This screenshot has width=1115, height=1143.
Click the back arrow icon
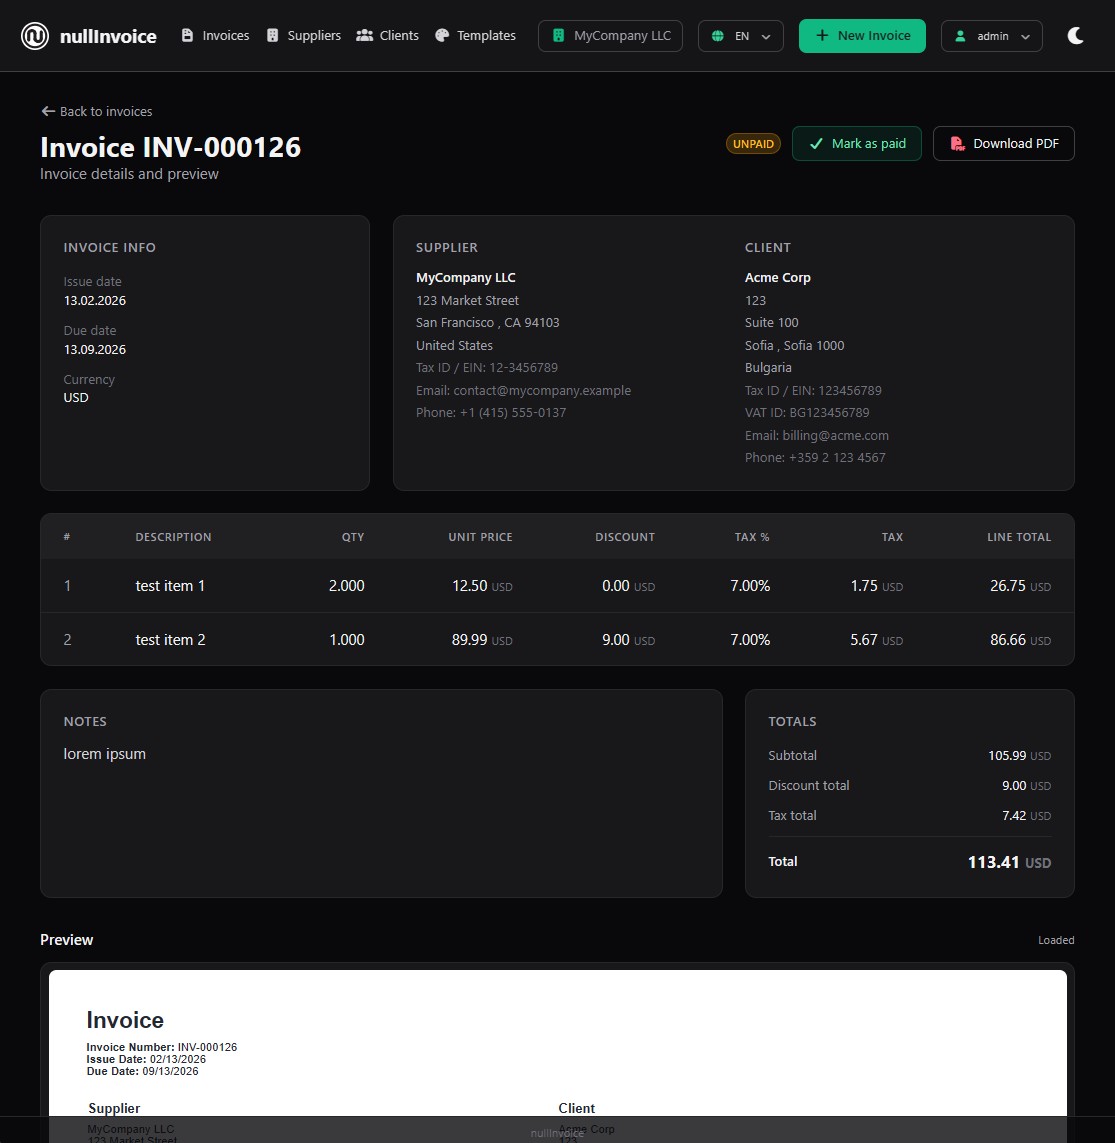[48, 111]
